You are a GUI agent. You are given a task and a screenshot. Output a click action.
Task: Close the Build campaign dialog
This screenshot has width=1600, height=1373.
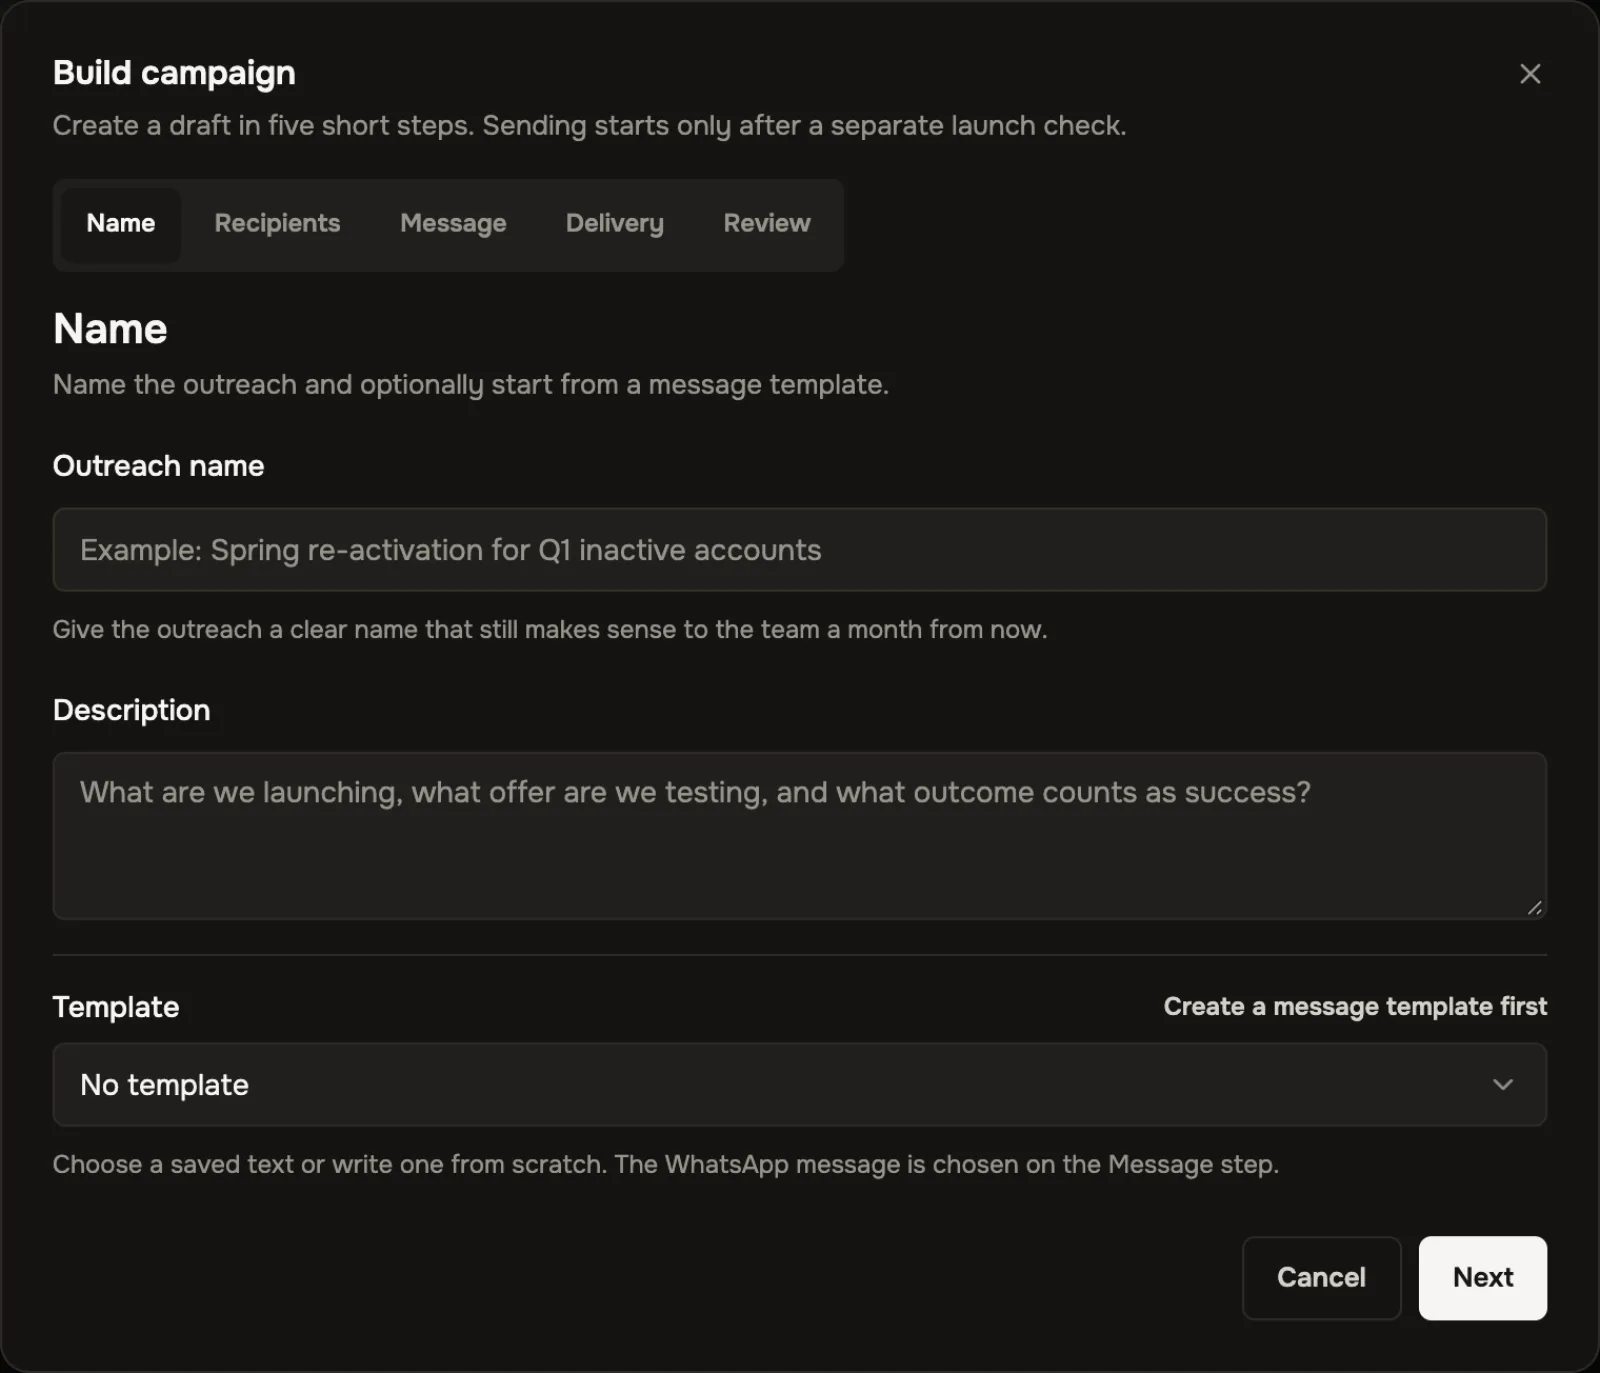(1529, 74)
